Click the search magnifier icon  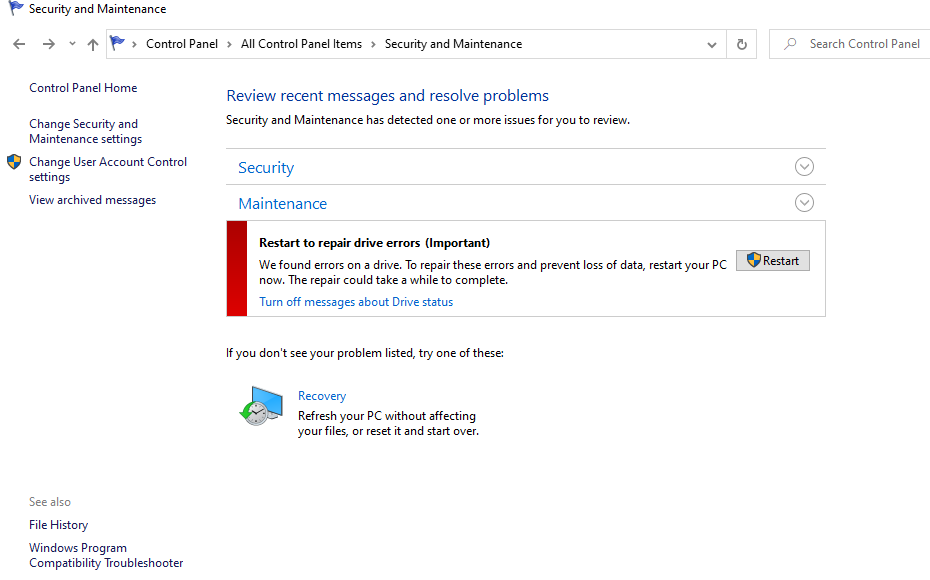[790, 44]
